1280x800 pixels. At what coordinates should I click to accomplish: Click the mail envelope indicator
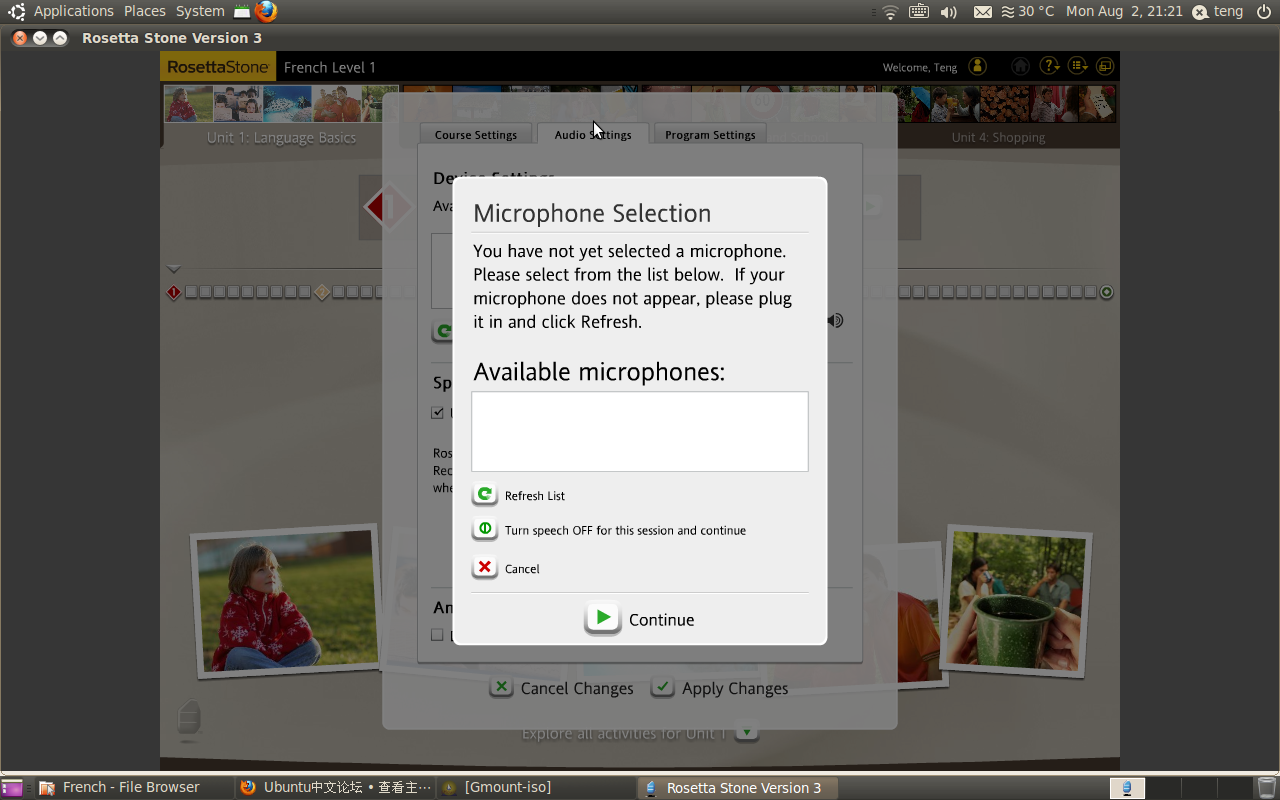[x=983, y=12]
